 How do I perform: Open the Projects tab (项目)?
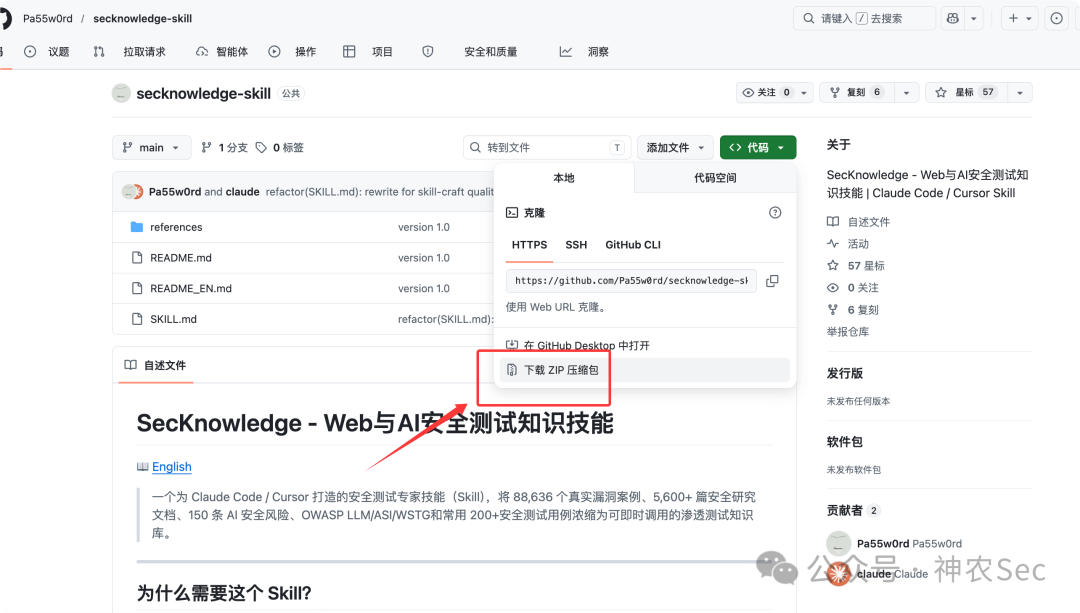click(368, 52)
